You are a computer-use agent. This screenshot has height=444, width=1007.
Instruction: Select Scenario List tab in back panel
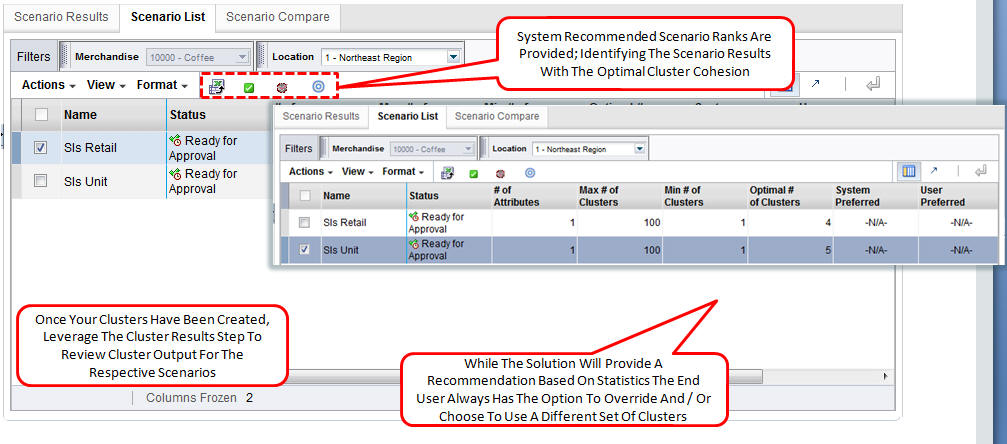point(168,17)
